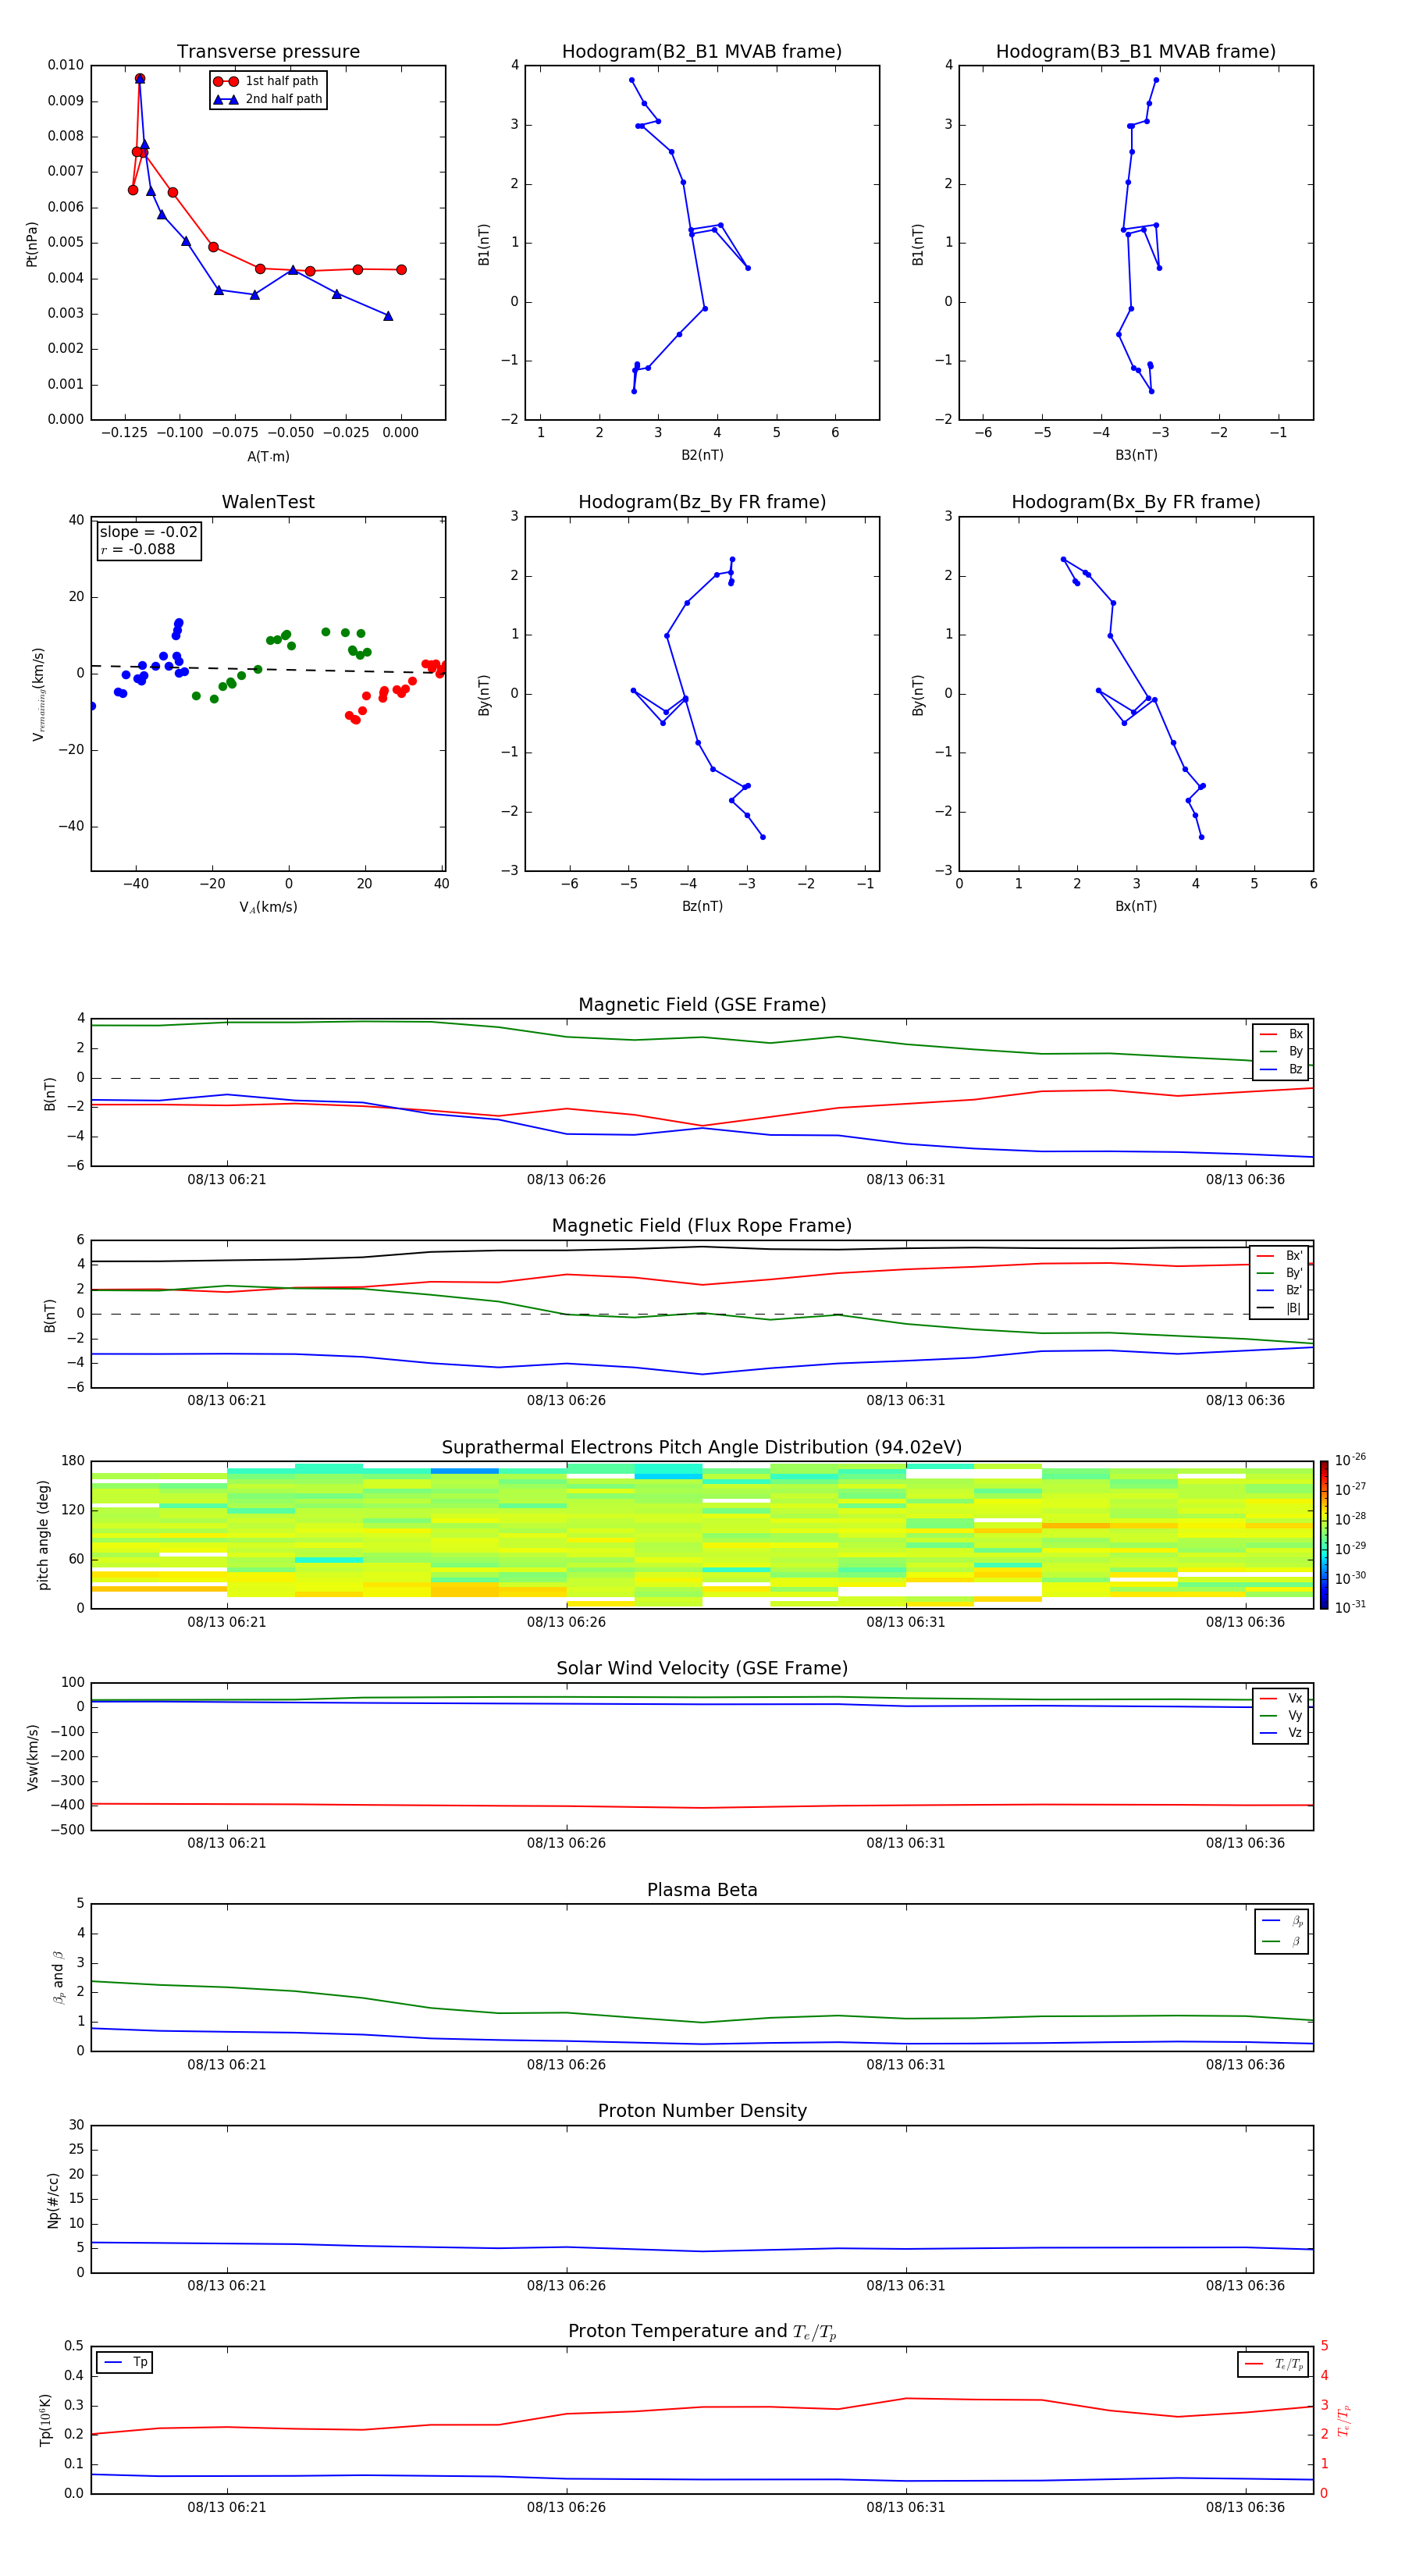Viewport: 1405px width, 2576px height.
Task: Click the Suprathermal Electrons Pitch Angle Distribution title
Action: [702, 1447]
